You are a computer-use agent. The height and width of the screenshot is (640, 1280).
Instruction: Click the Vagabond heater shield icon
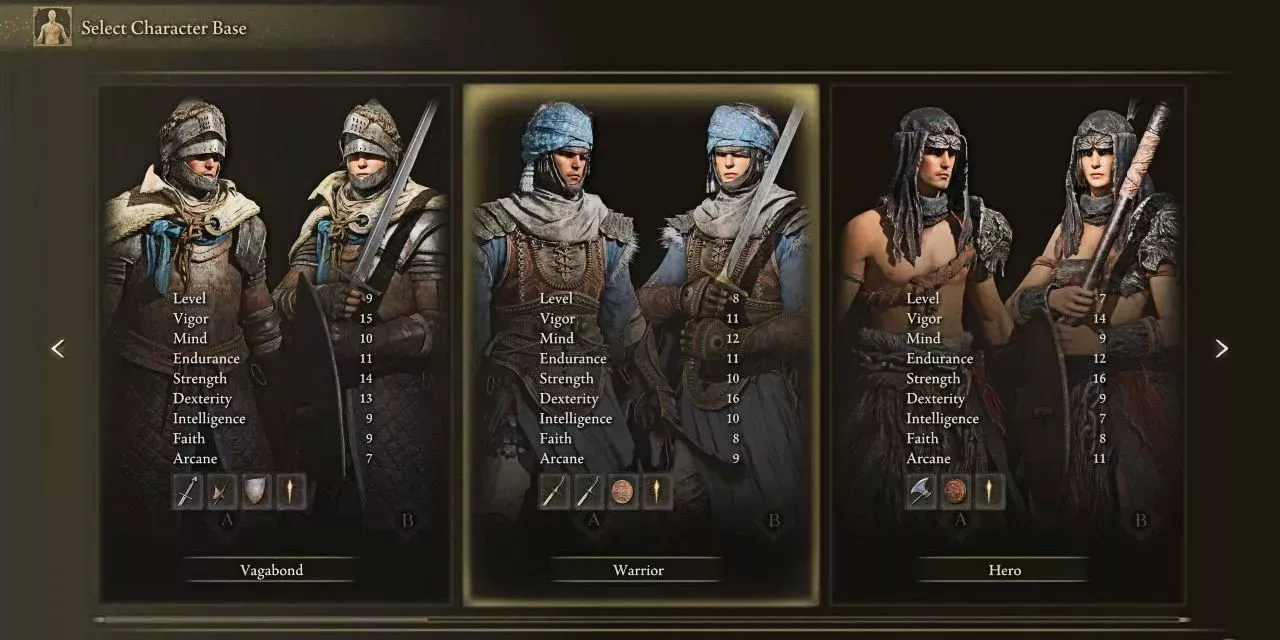pos(257,492)
